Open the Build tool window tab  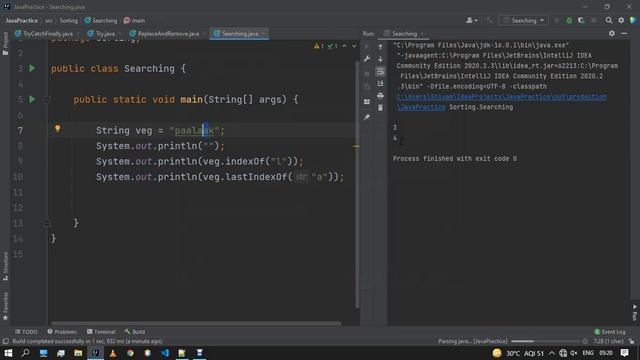(x=135, y=332)
